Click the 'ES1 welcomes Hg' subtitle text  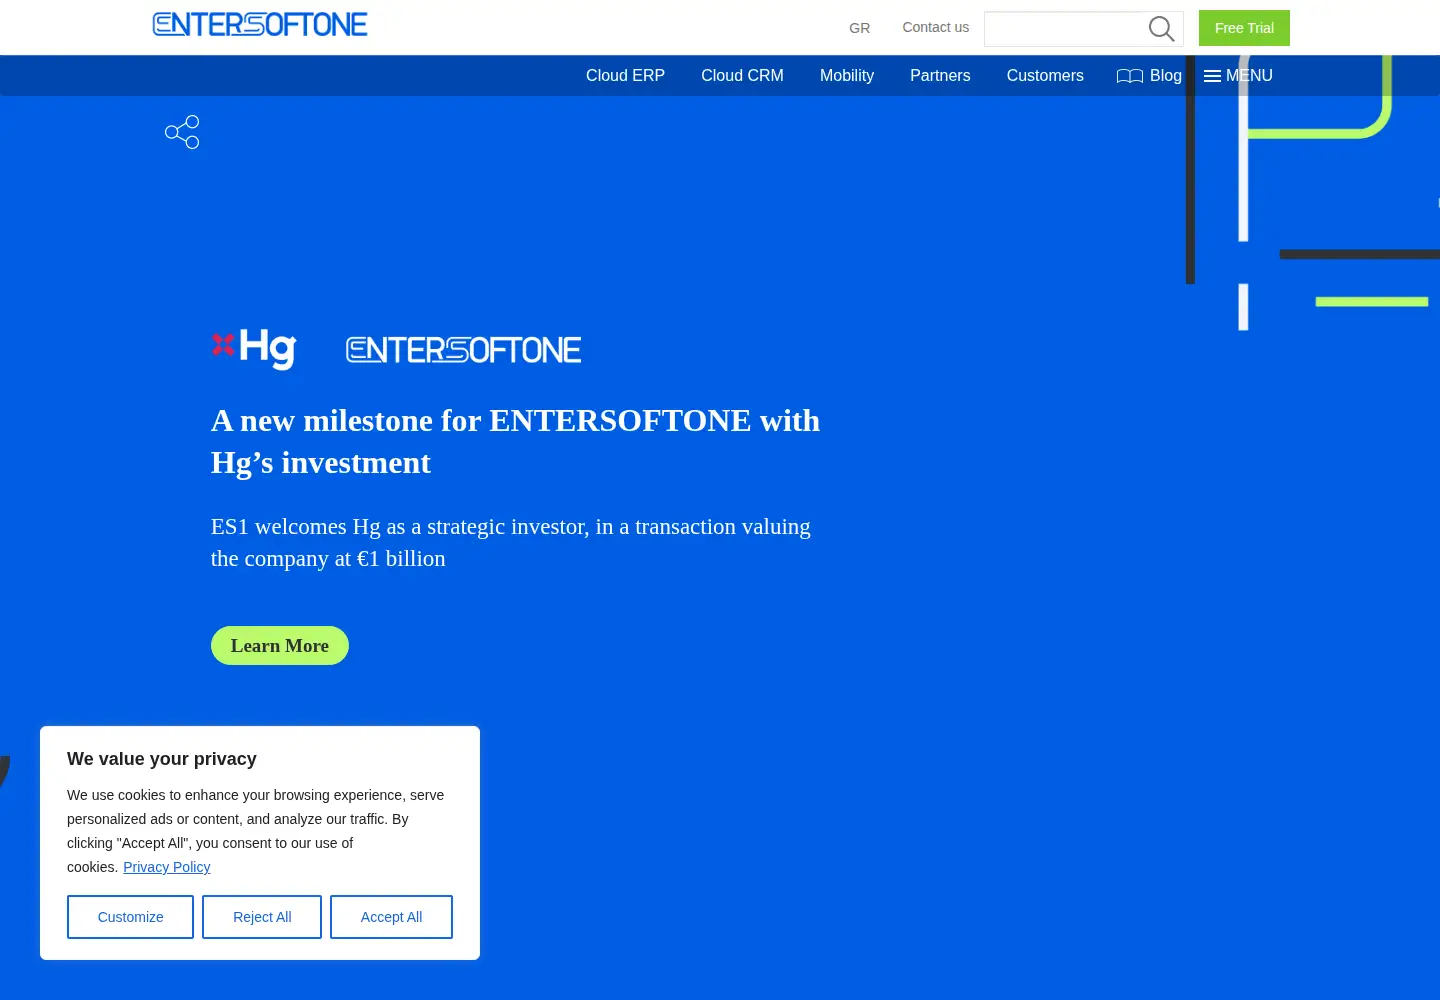click(x=511, y=542)
